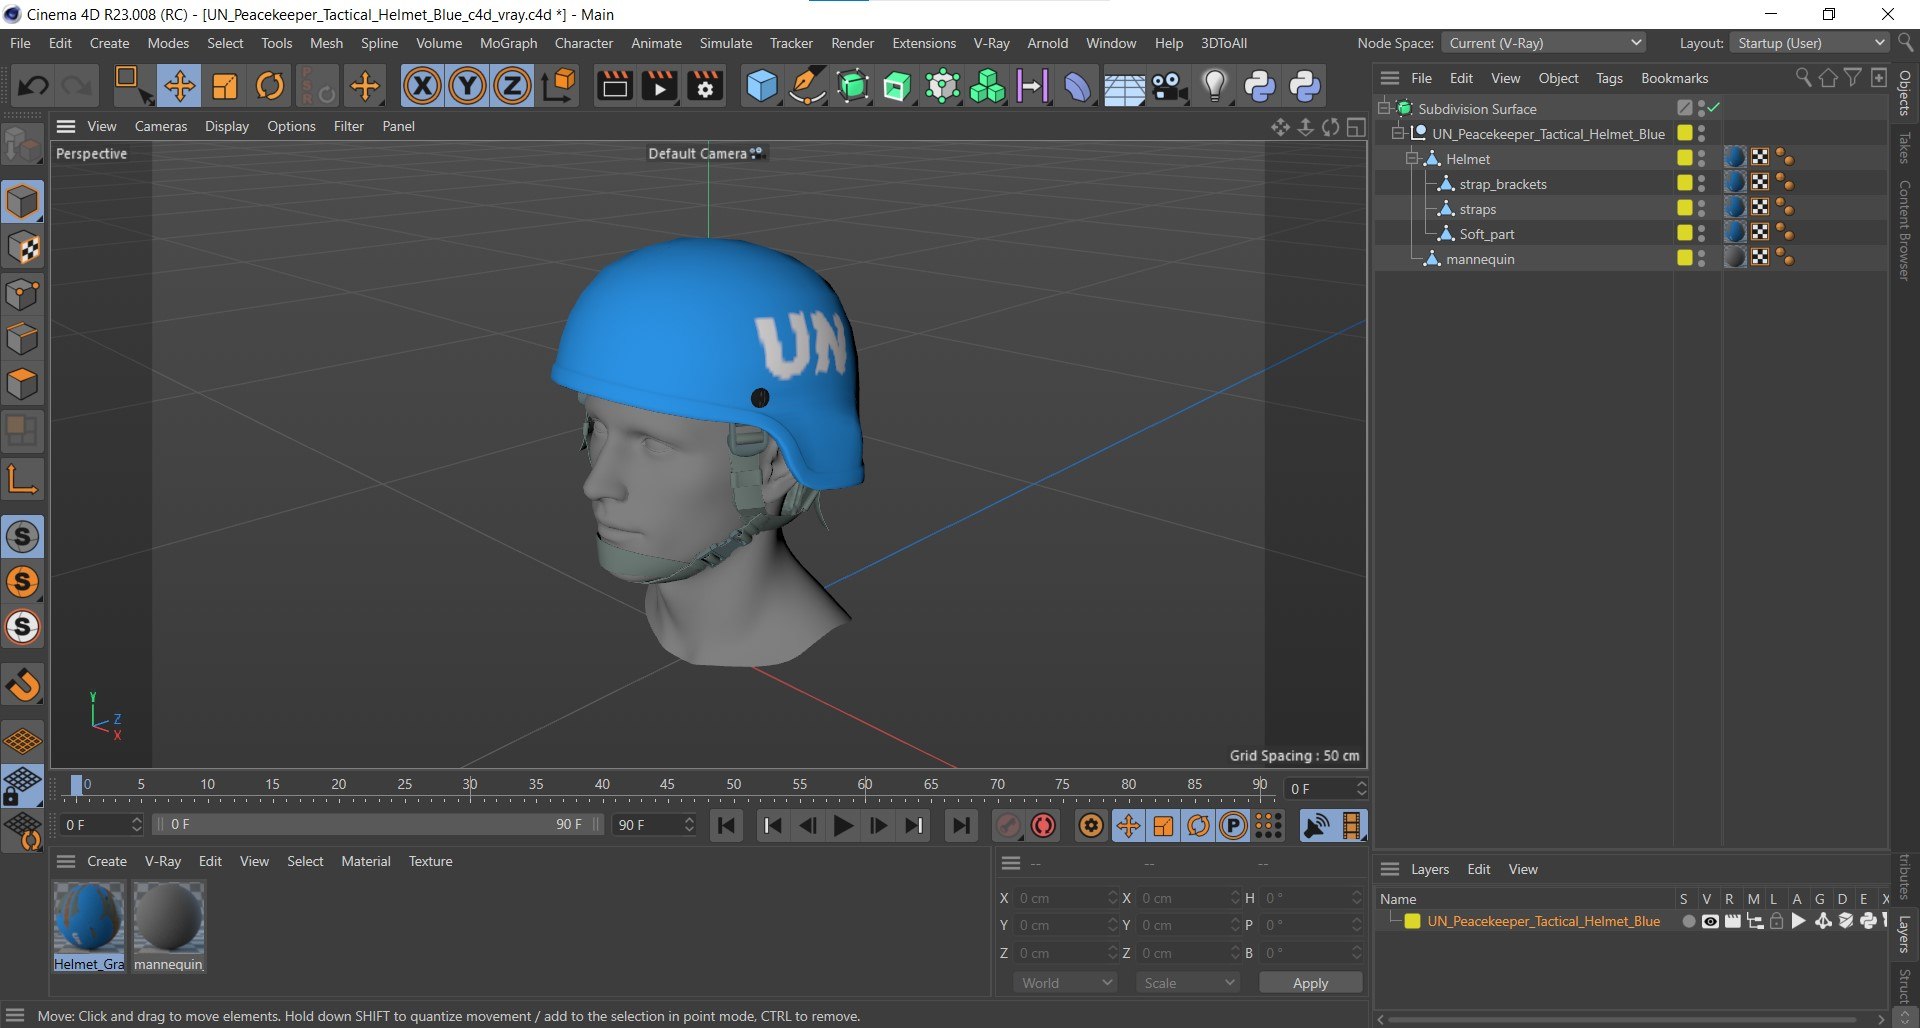Image resolution: width=1920 pixels, height=1028 pixels.
Task: Toggle Subdivision Surface green checkmark
Action: 1714,108
